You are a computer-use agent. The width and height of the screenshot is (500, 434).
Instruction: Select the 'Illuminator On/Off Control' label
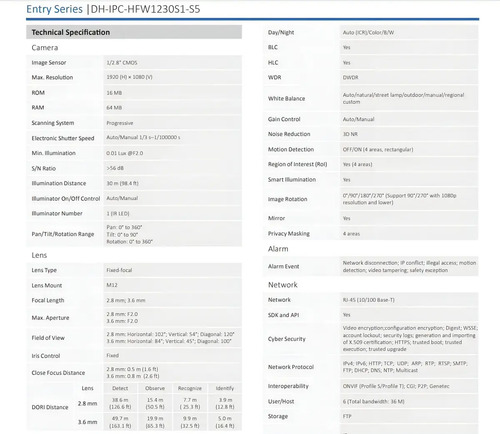[66, 199]
